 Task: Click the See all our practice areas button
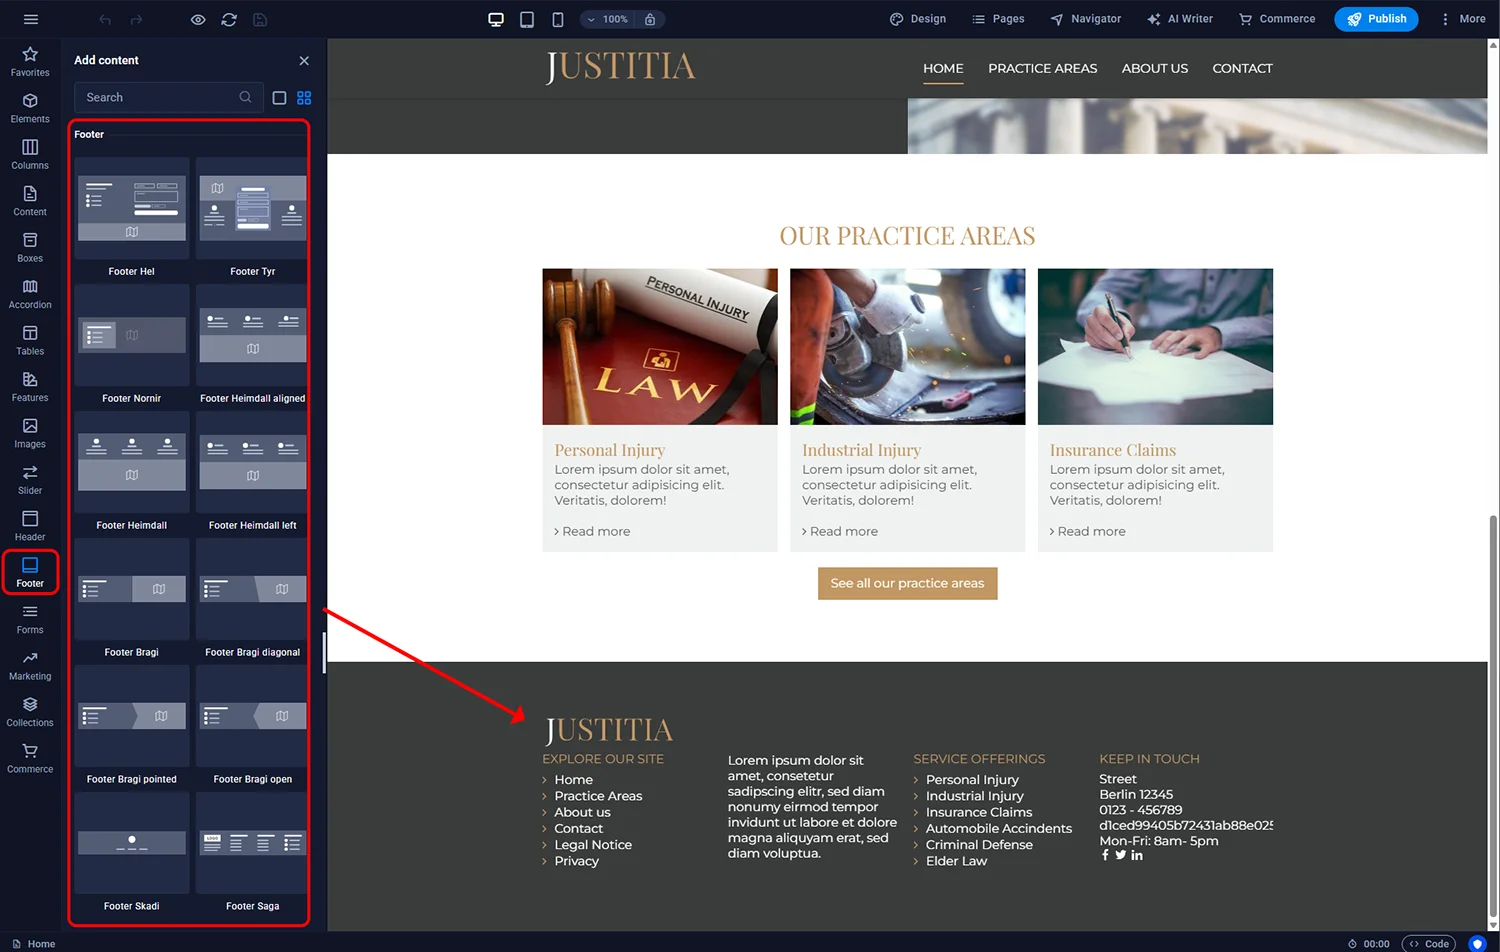(907, 583)
